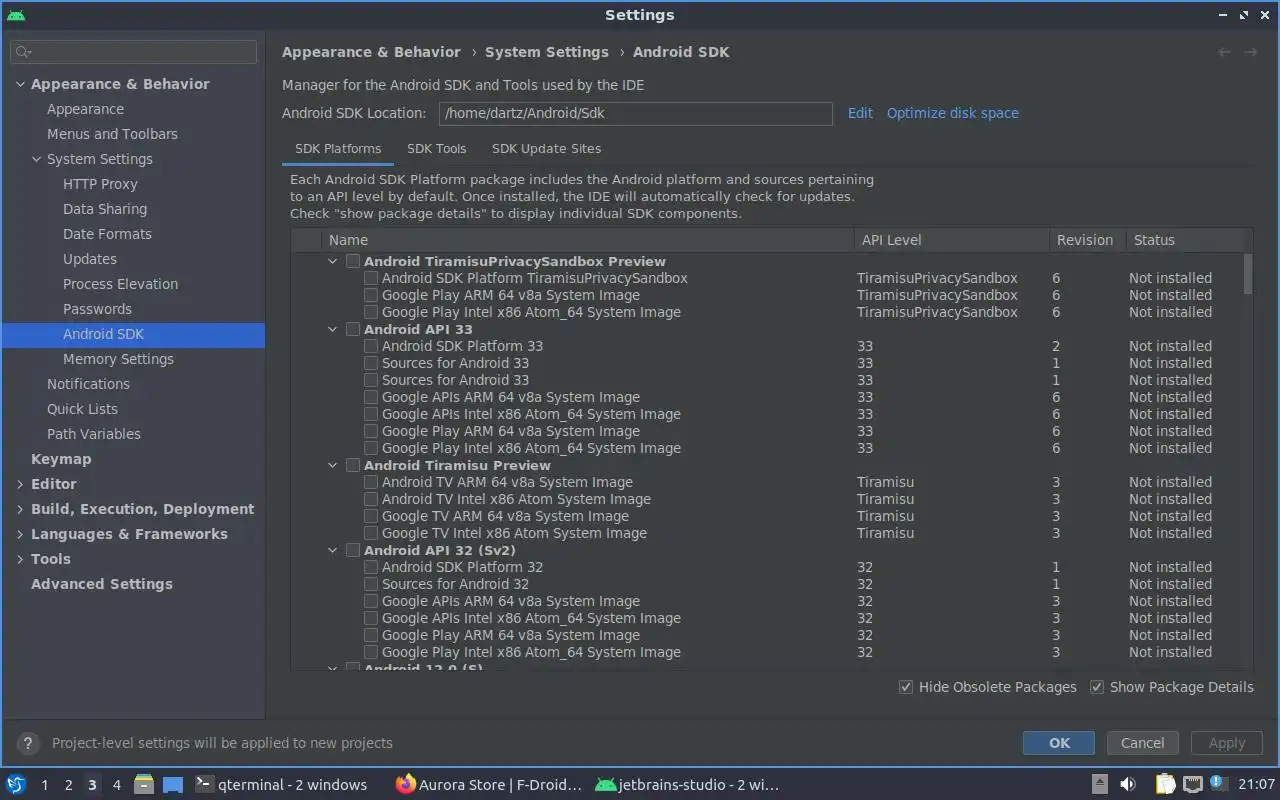Click the forward navigation arrow

(x=1250, y=52)
